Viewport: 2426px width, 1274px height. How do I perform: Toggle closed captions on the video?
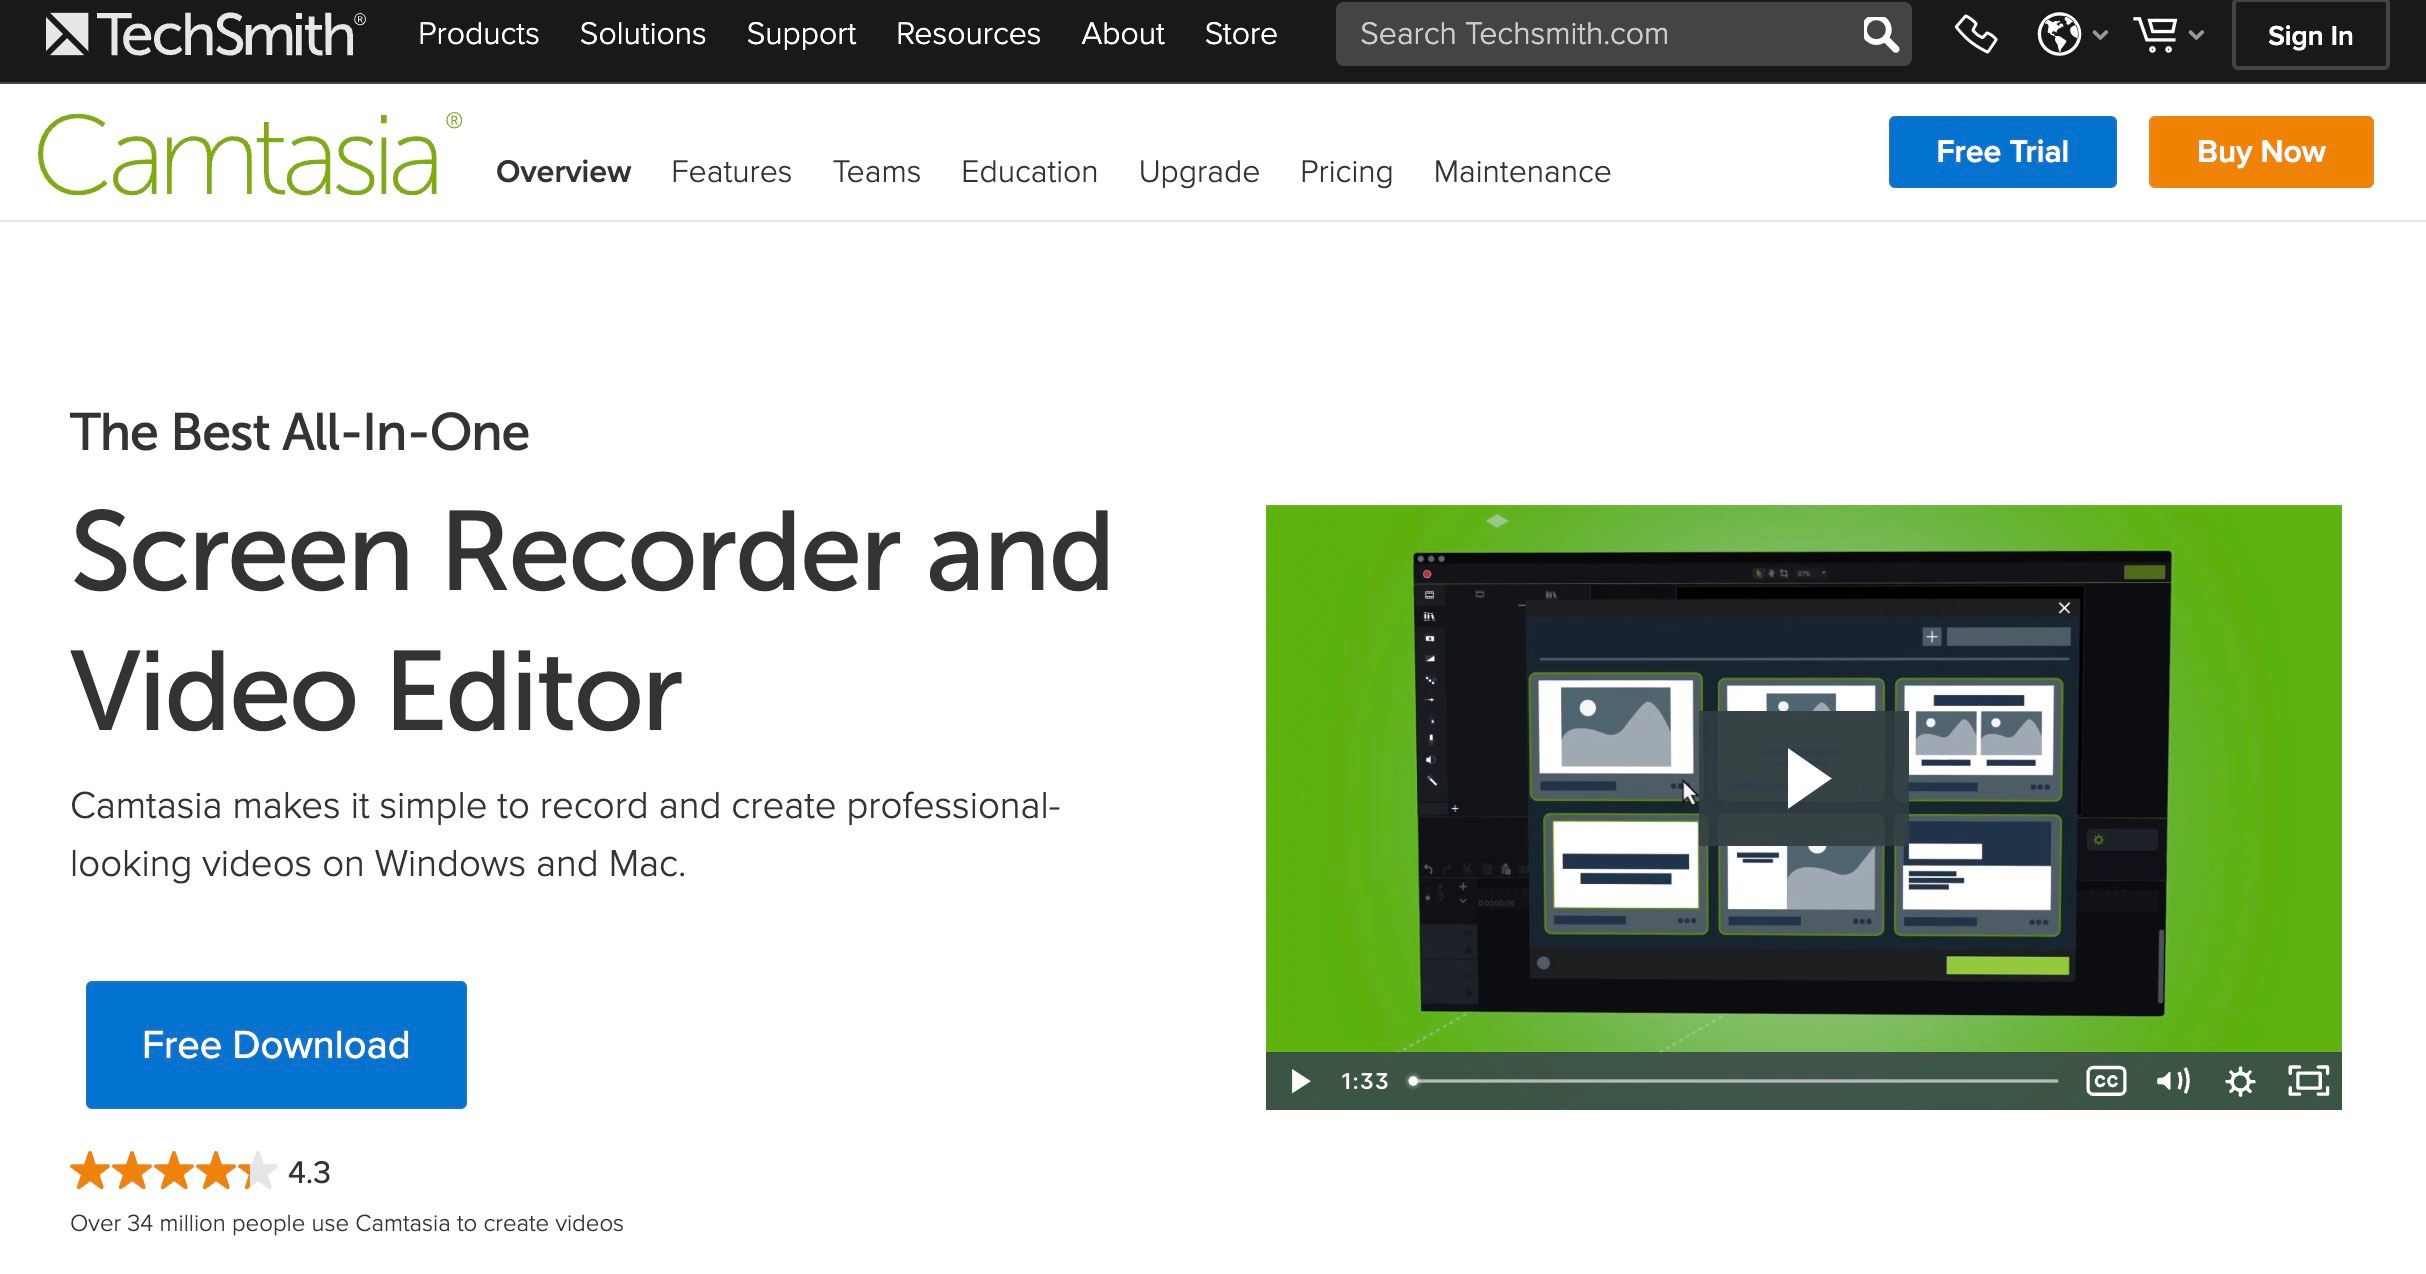pyautogui.click(x=2106, y=1081)
